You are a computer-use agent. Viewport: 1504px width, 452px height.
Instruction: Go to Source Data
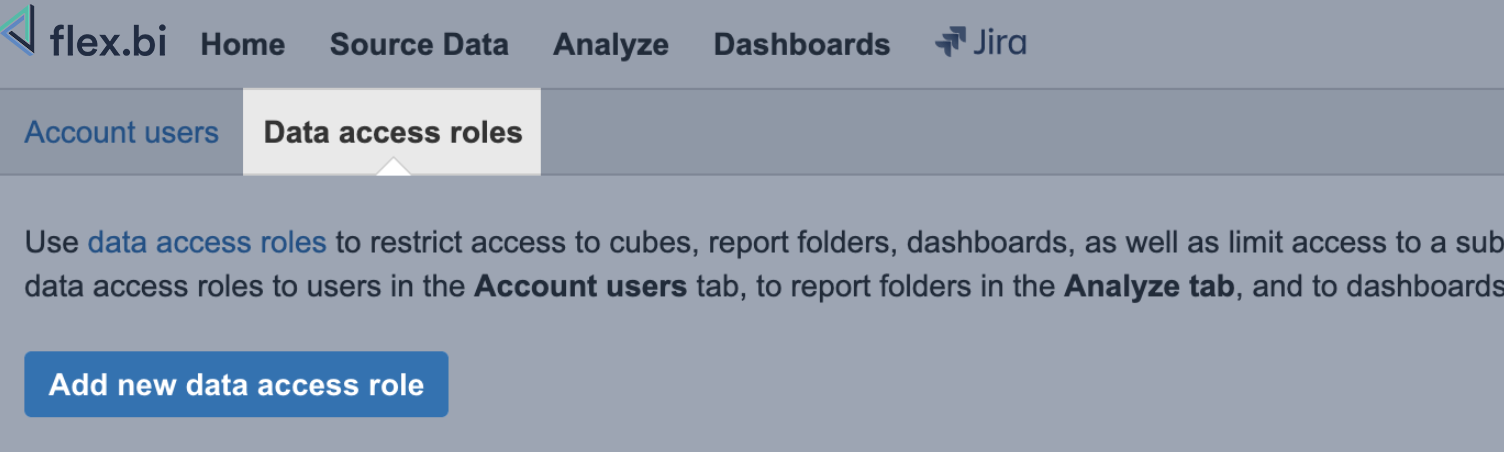[x=419, y=45]
